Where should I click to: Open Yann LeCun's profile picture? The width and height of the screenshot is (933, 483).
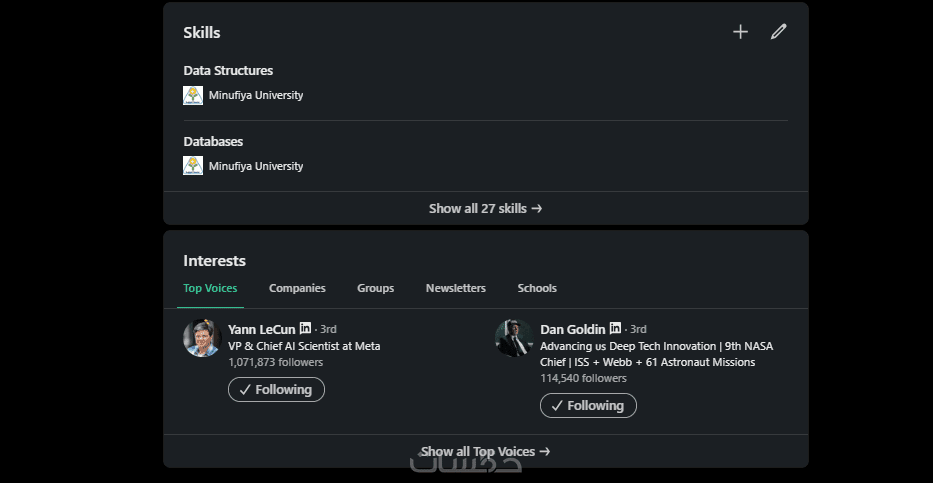(x=201, y=338)
